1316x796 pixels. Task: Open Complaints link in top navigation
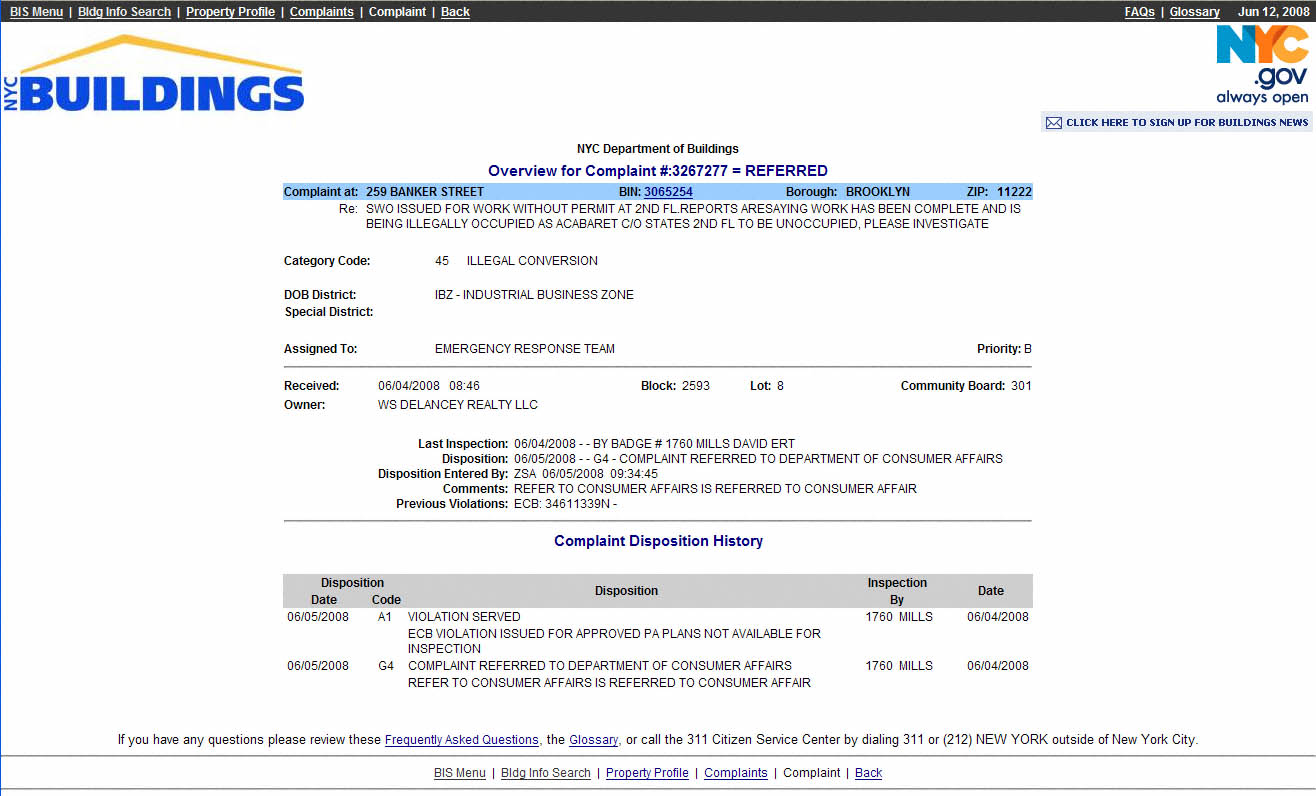[321, 12]
